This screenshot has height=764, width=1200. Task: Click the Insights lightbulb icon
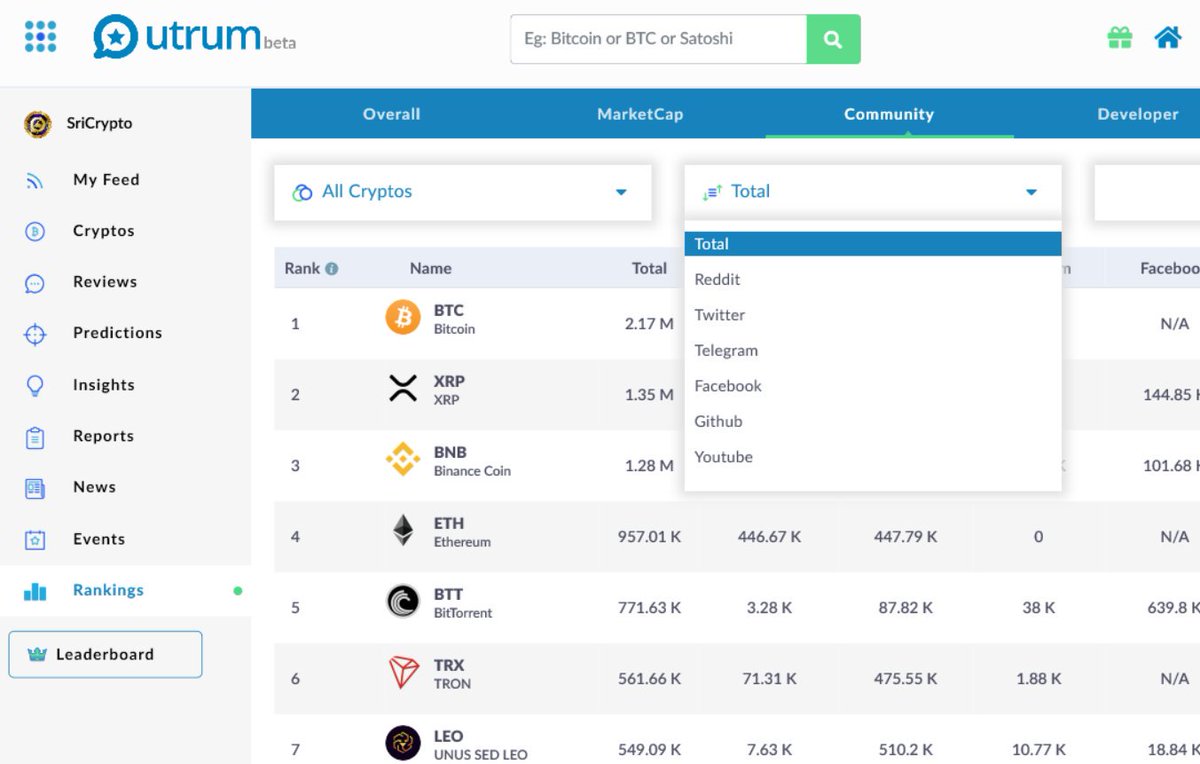[36, 384]
